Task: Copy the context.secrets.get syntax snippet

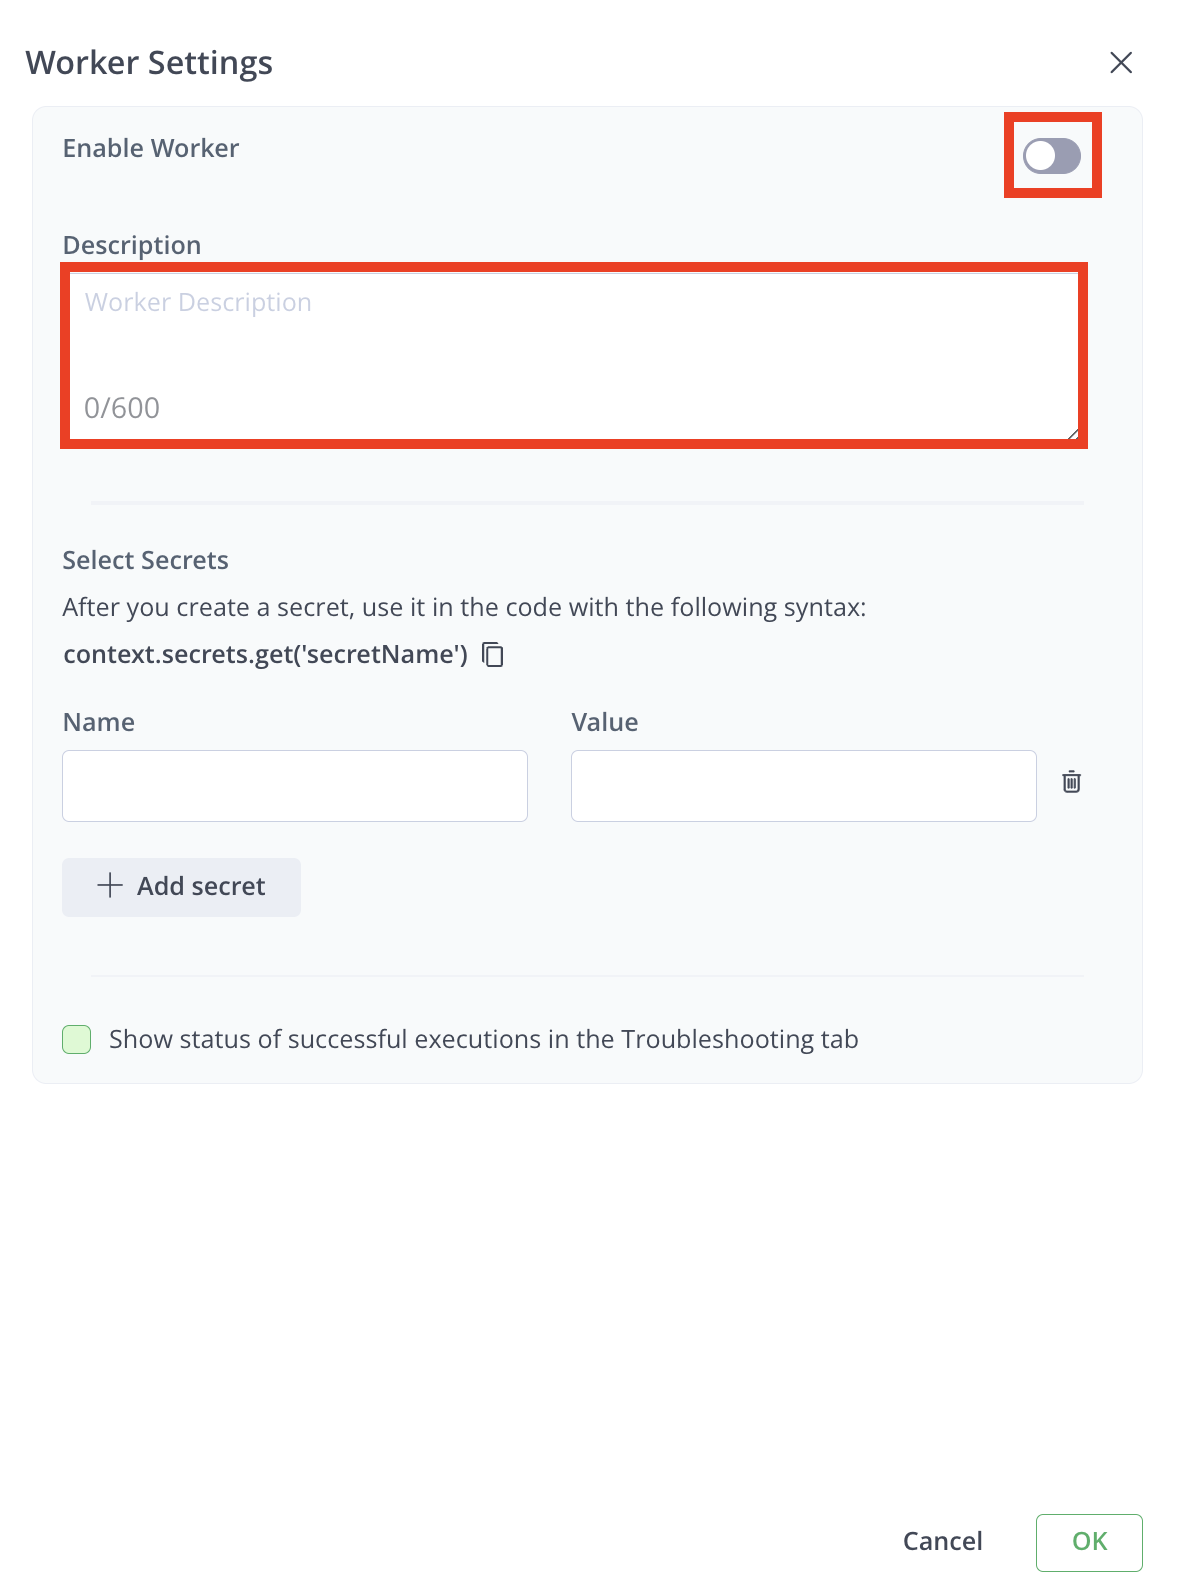Action: tap(494, 655)
